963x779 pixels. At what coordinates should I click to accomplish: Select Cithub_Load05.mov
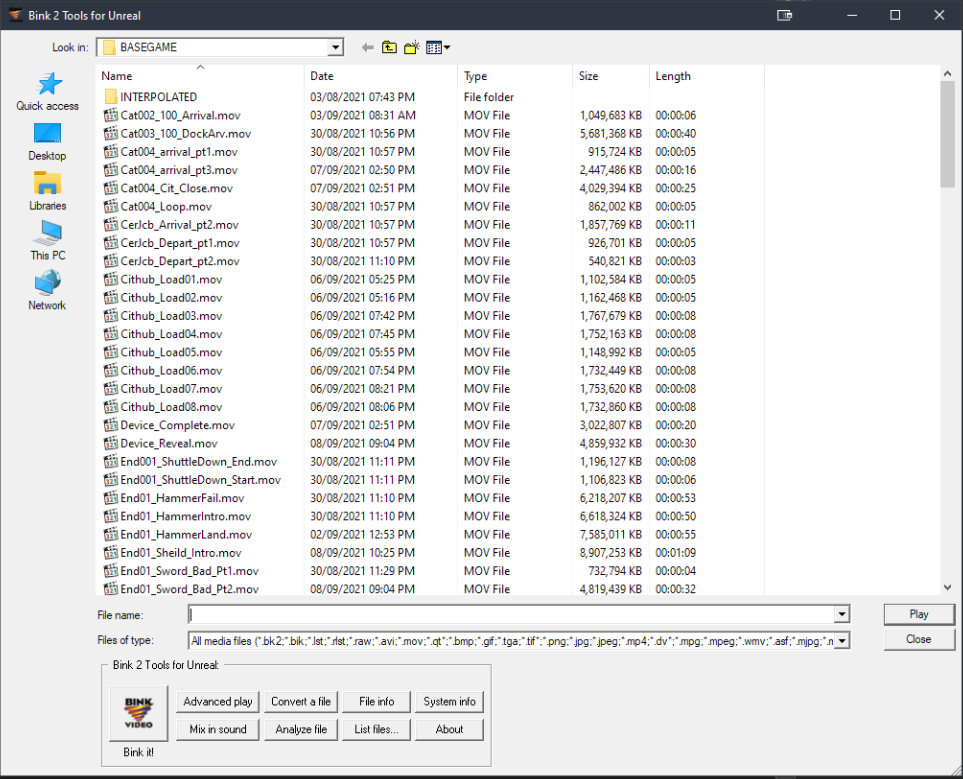(171, 352)
